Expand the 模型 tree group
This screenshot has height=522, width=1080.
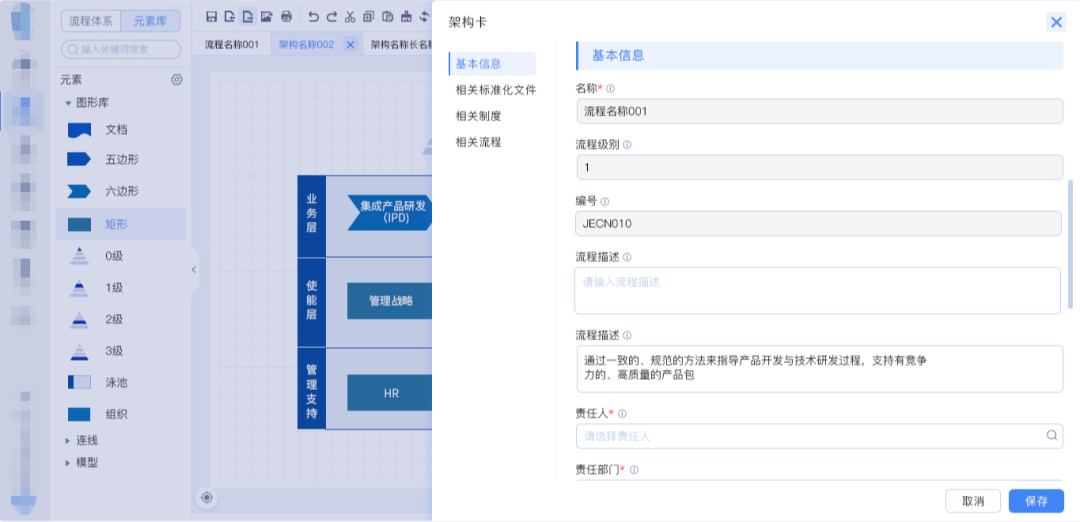tap(68, 463)
